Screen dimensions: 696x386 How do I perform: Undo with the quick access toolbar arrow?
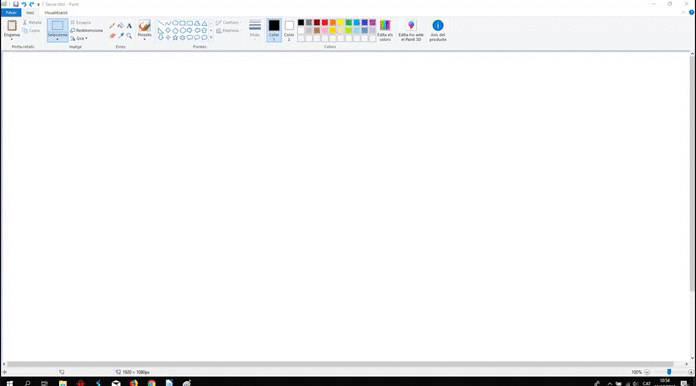24,4
